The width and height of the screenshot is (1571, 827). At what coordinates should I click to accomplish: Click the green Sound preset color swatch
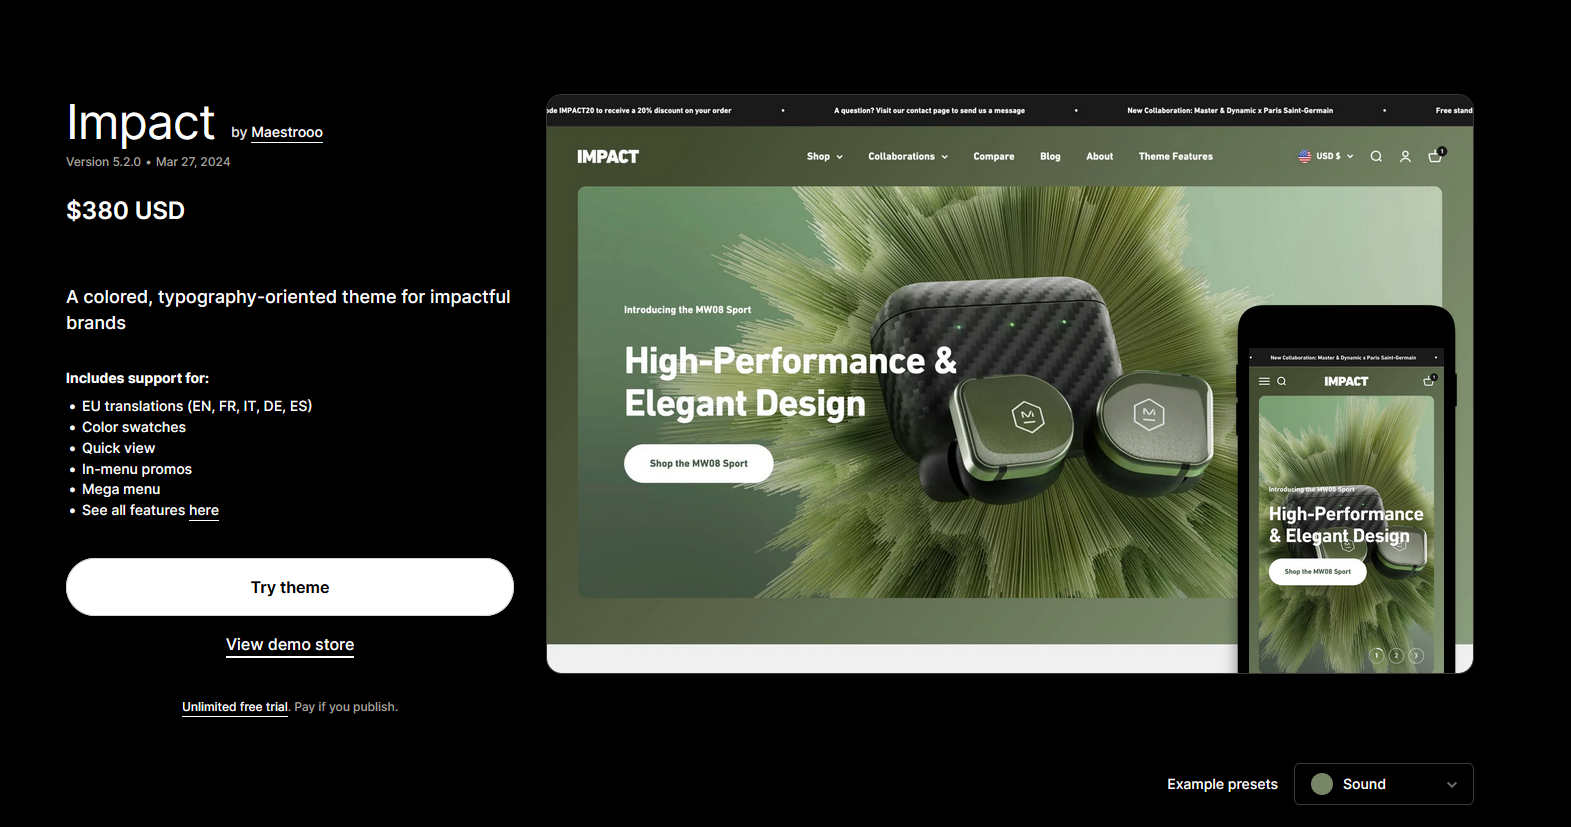(1322, 784)
